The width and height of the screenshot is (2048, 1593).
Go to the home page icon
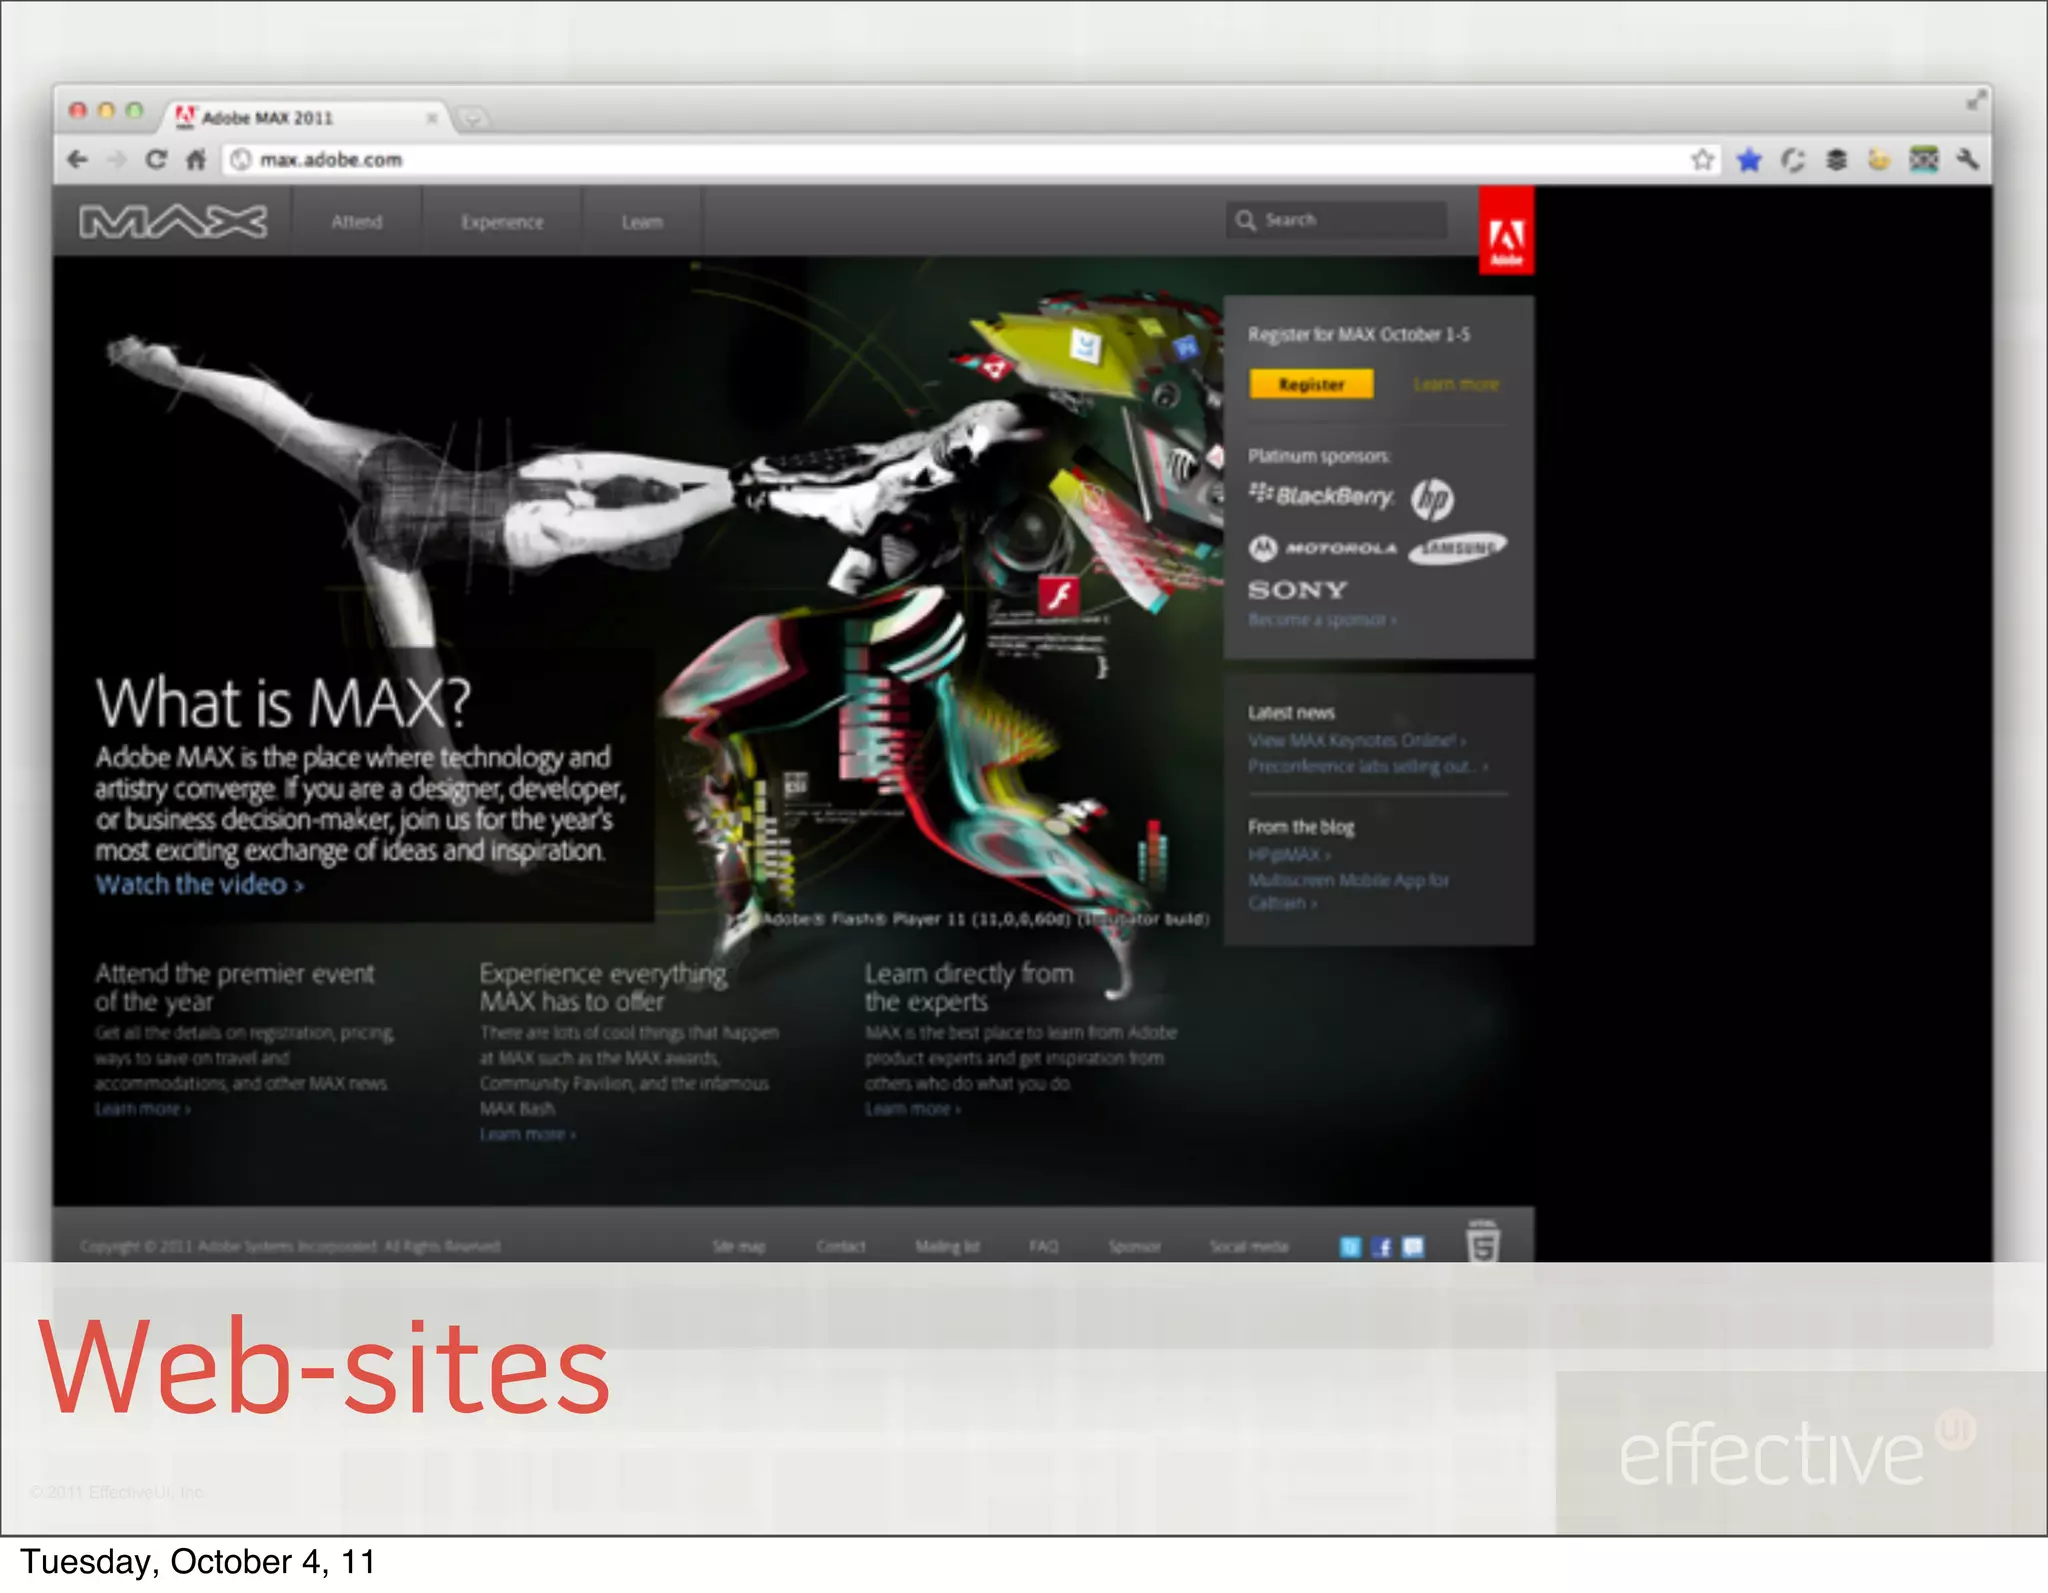click(x=196, y=159)
